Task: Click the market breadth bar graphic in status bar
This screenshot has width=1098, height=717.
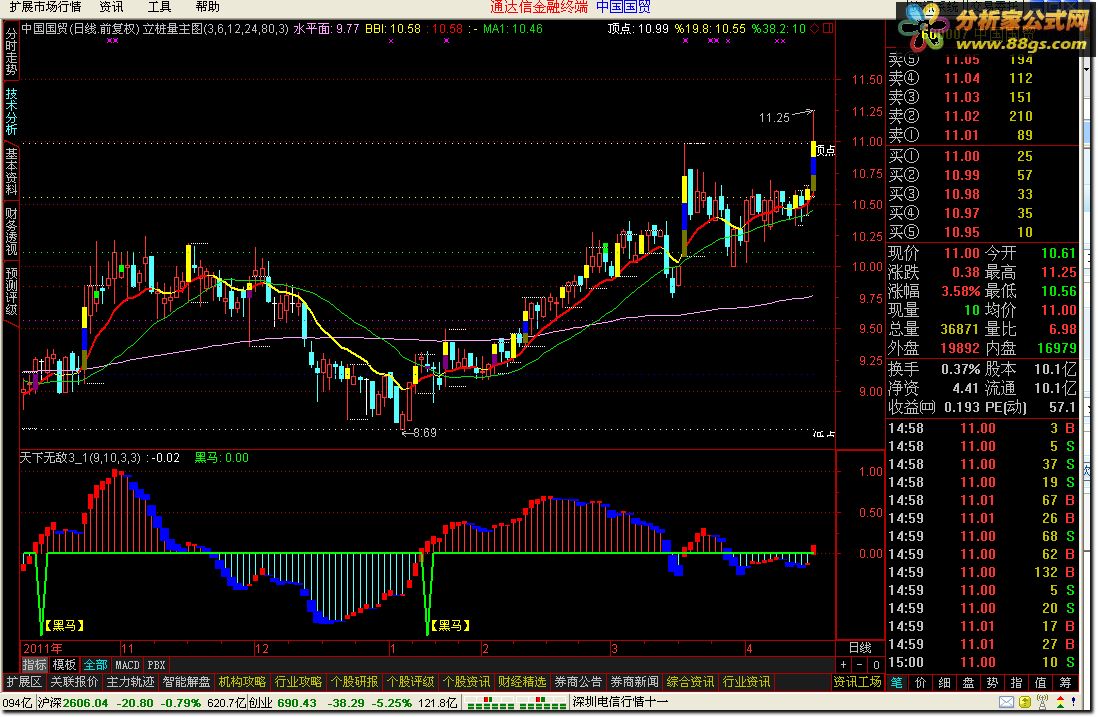Action: [x=516, y=703]
